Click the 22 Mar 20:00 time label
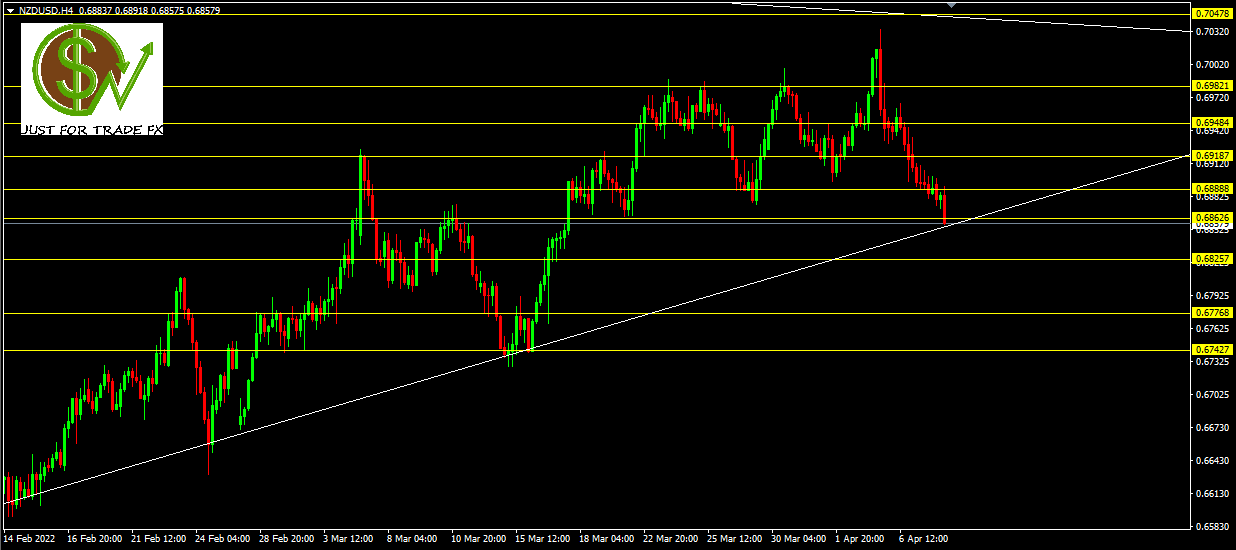This screenshot has width=1236, height=550. pyautogui.click(x=671, y=539)
